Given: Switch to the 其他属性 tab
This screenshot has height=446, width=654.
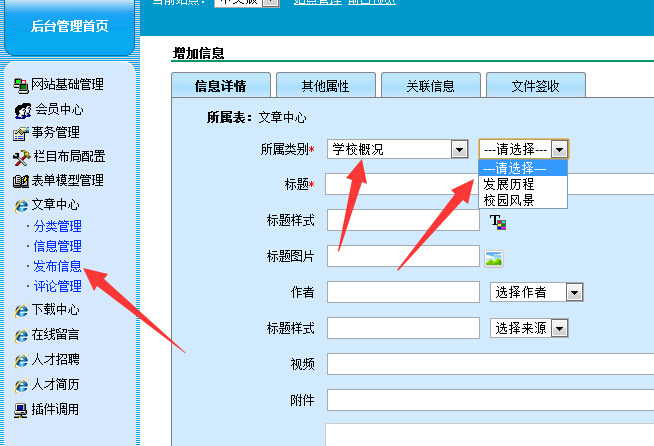Looking at the screenshot, I should (x=325, y=86).
